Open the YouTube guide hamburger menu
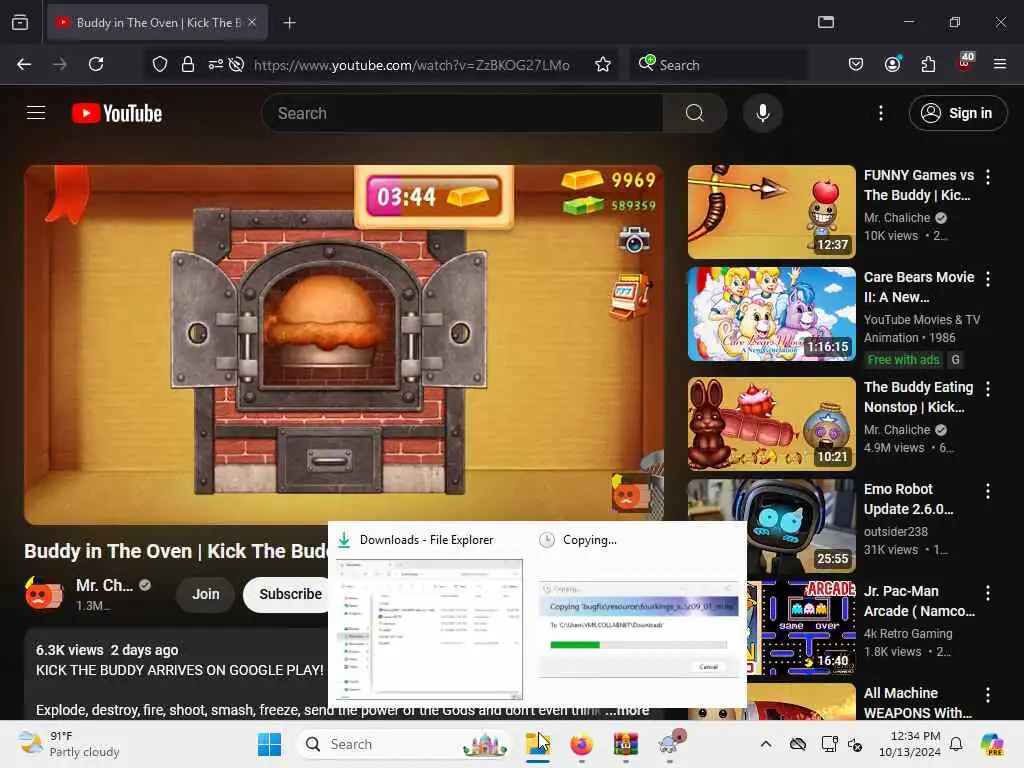1024x768 pixels. tap(36, 113)
